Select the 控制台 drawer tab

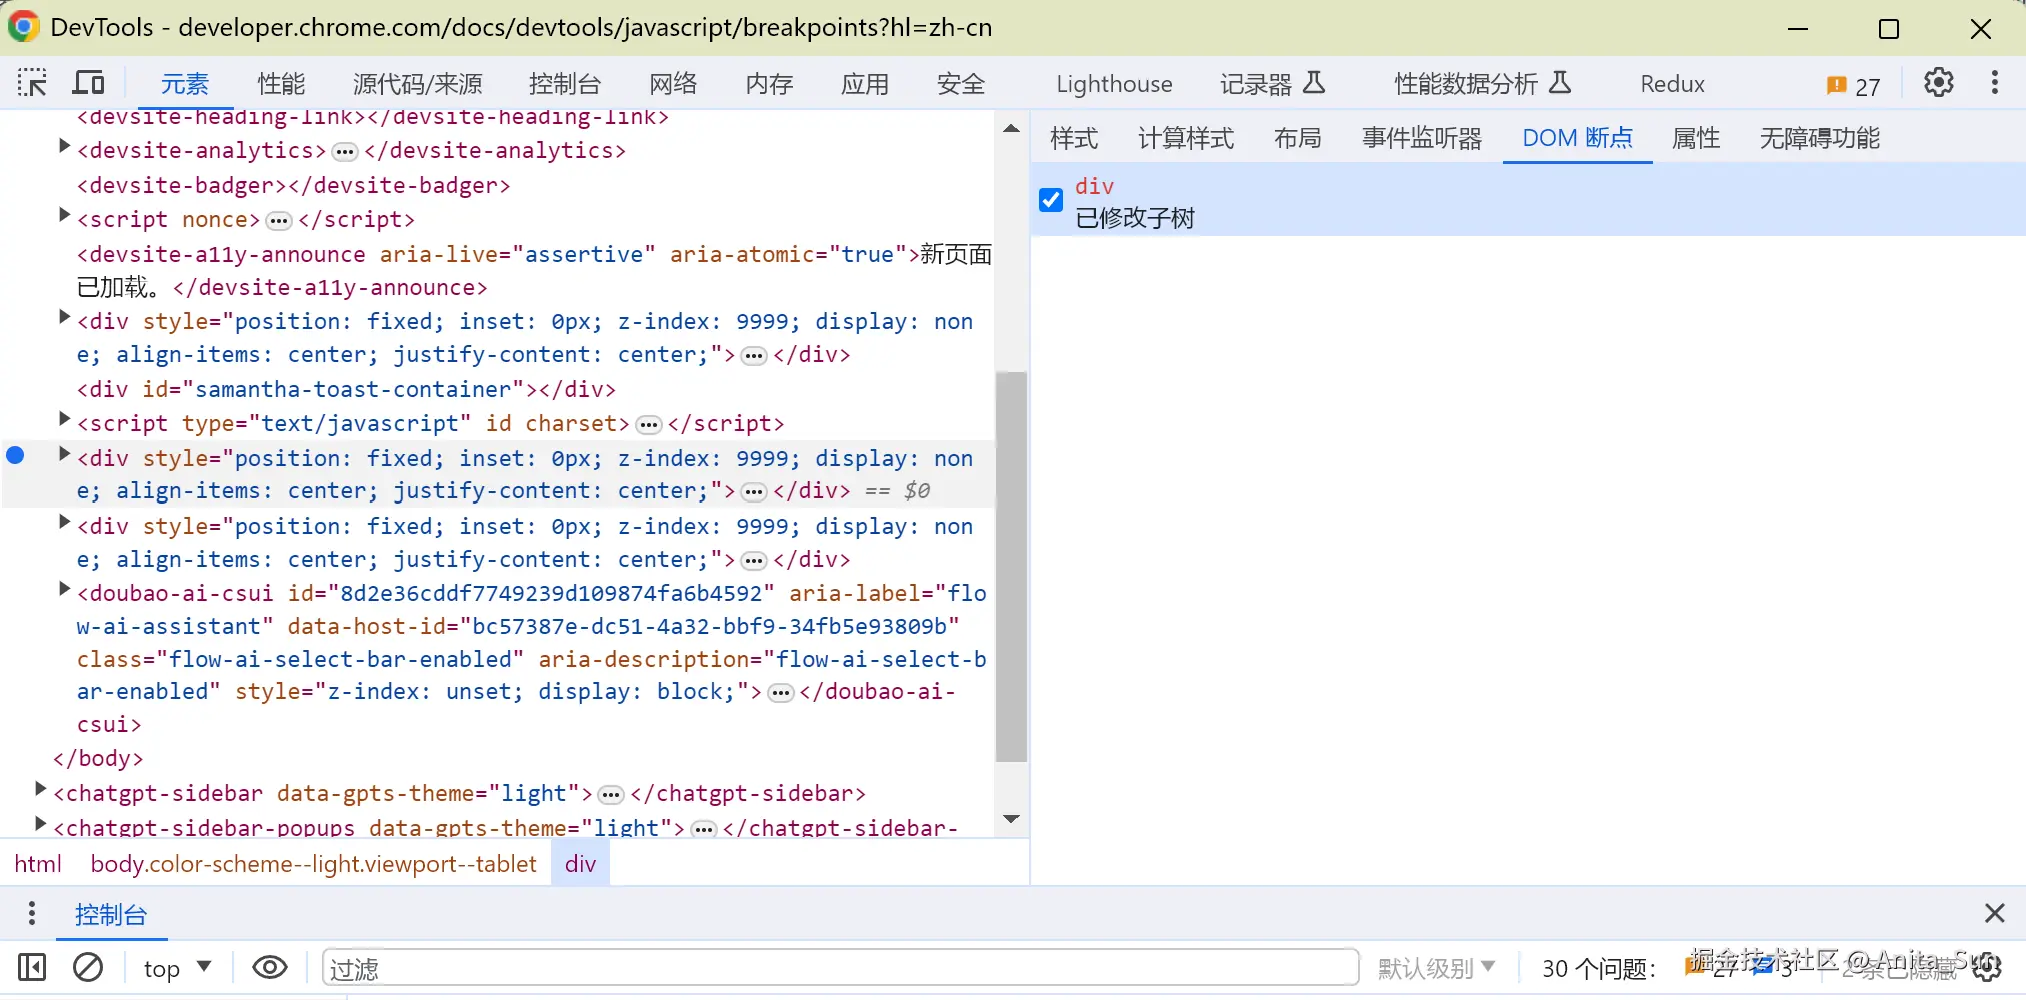[x=111, y=914]
